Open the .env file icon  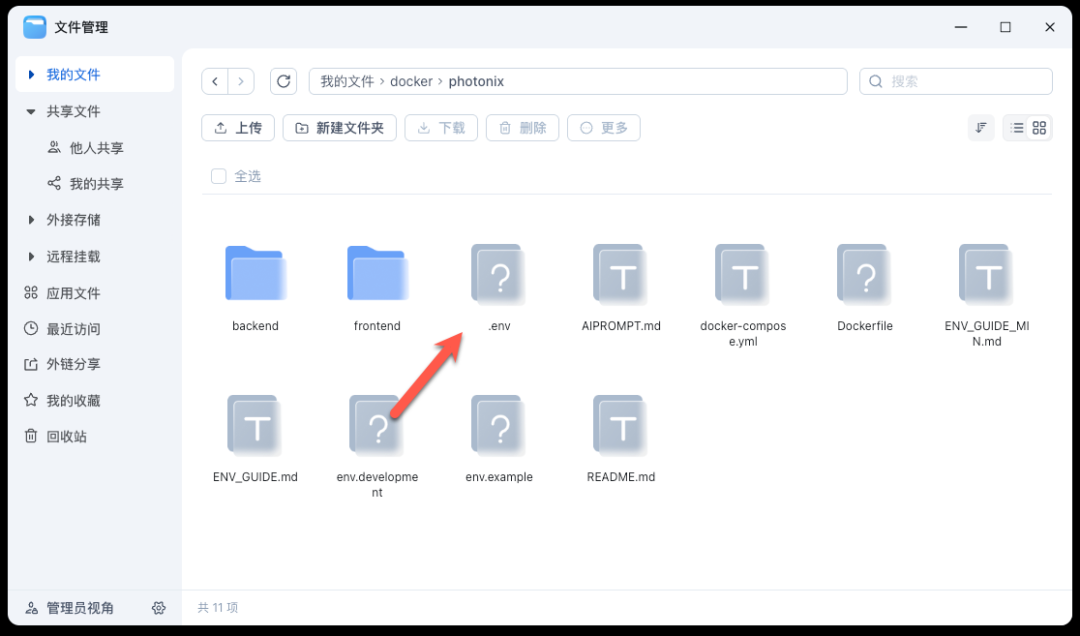click(x=500, y=275)
